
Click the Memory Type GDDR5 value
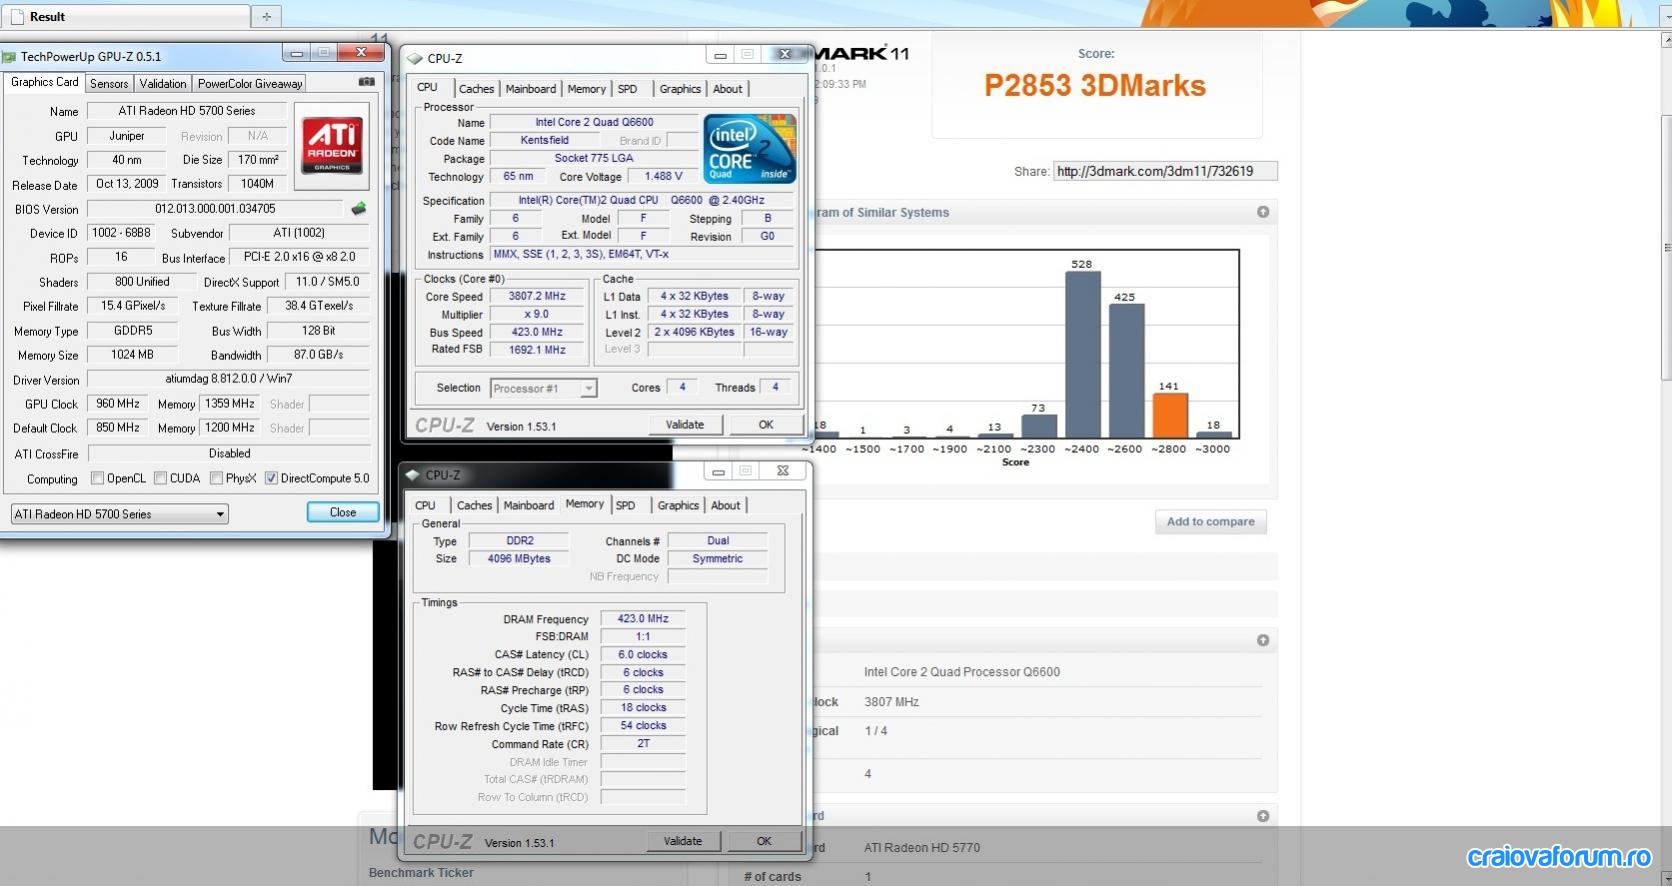[x=132, y=330]
